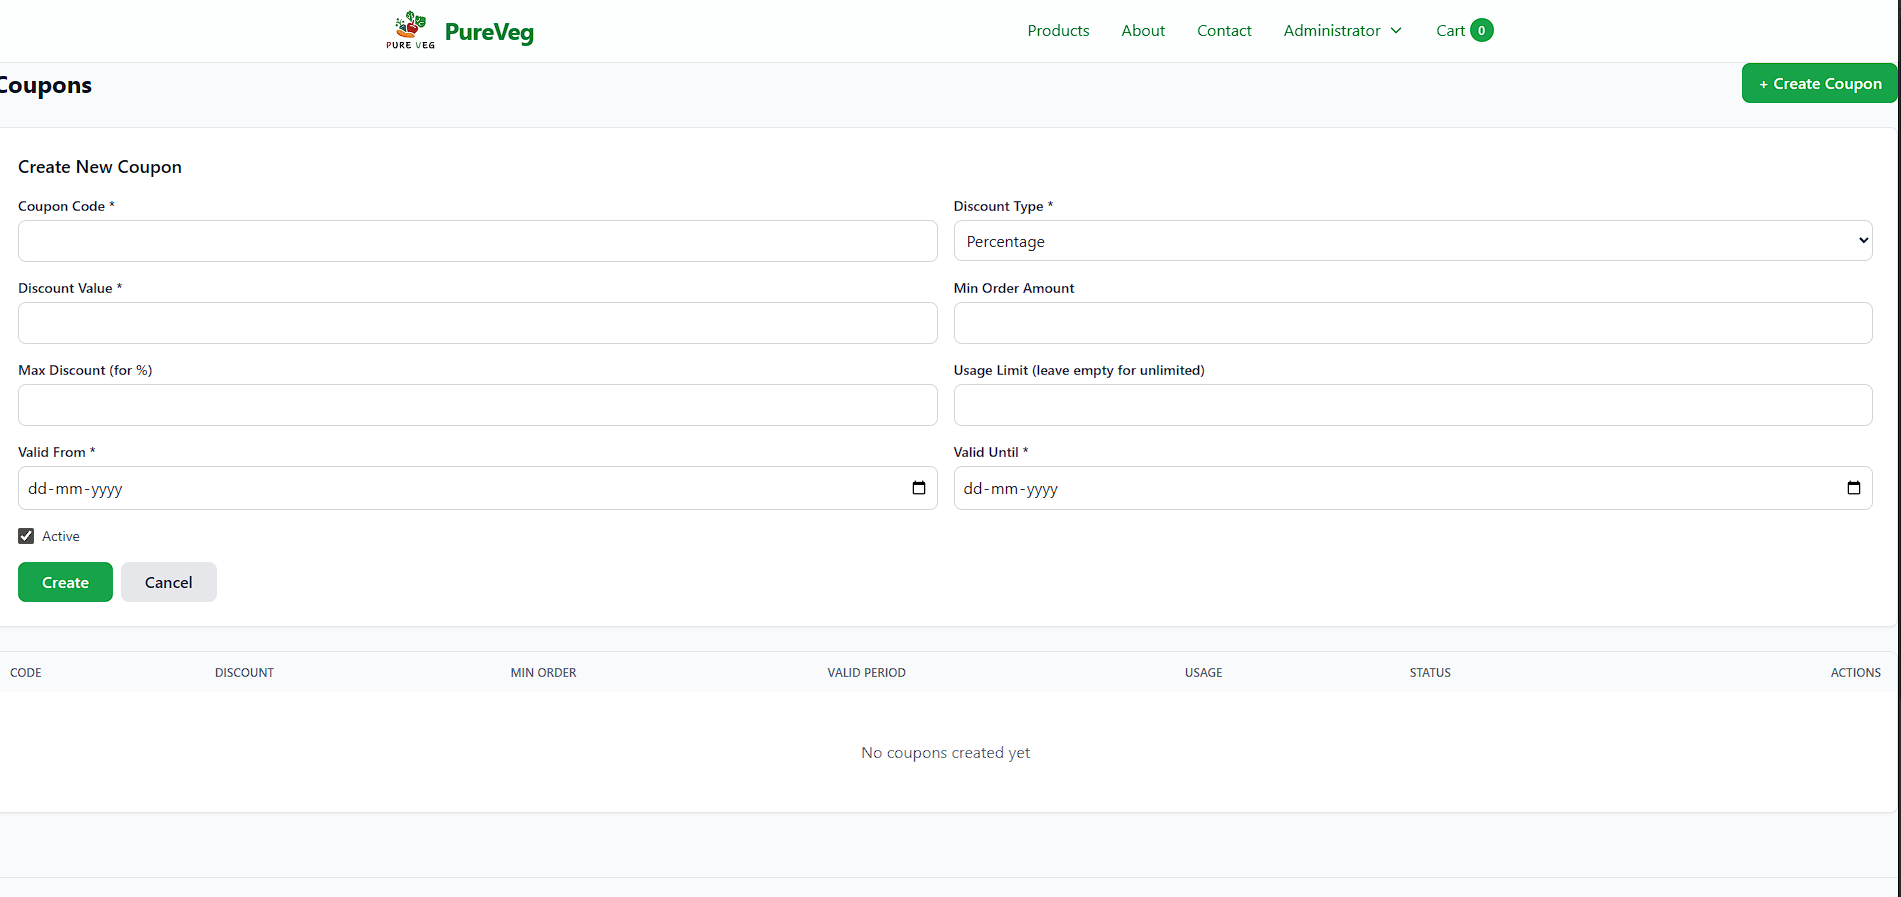Cancel the new coupon form
Image resolution: width=1901 pixels, height=897 pixels.
point(169,582)
